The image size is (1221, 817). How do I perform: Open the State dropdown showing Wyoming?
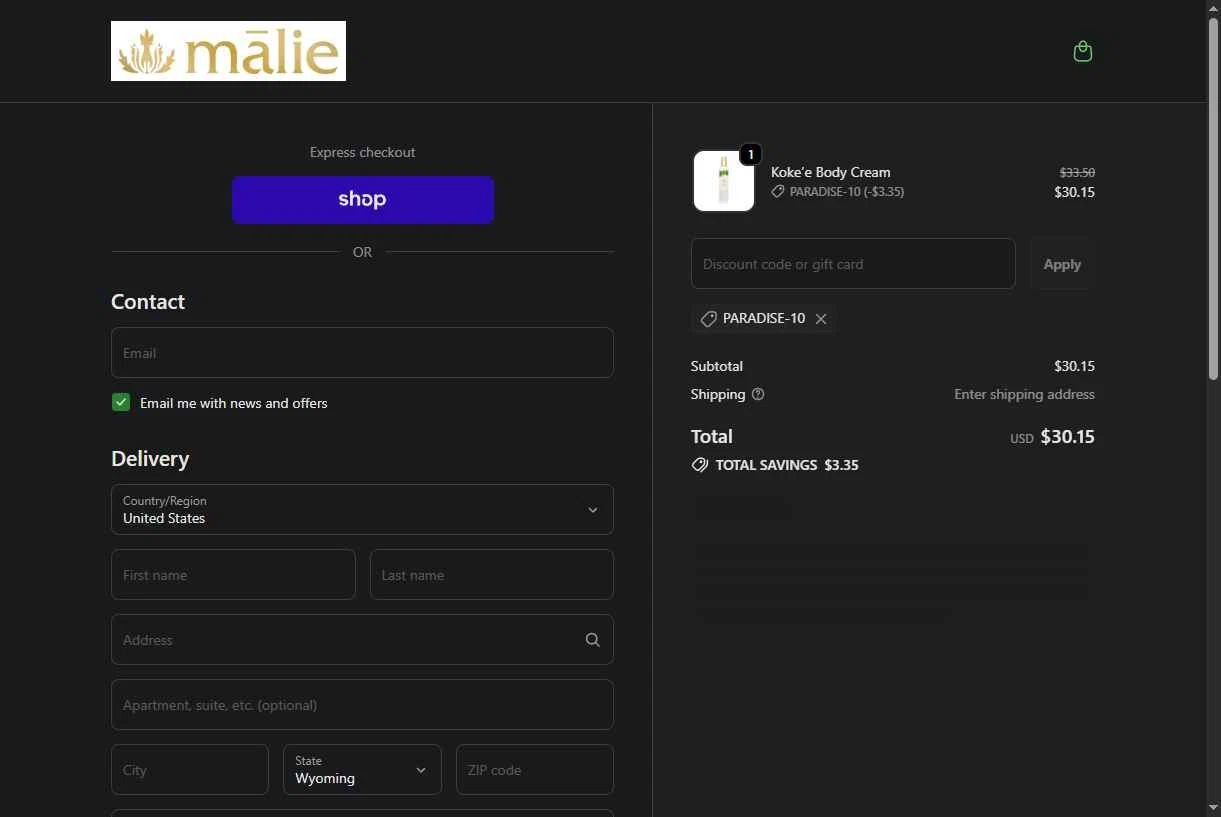coord(362,769)
